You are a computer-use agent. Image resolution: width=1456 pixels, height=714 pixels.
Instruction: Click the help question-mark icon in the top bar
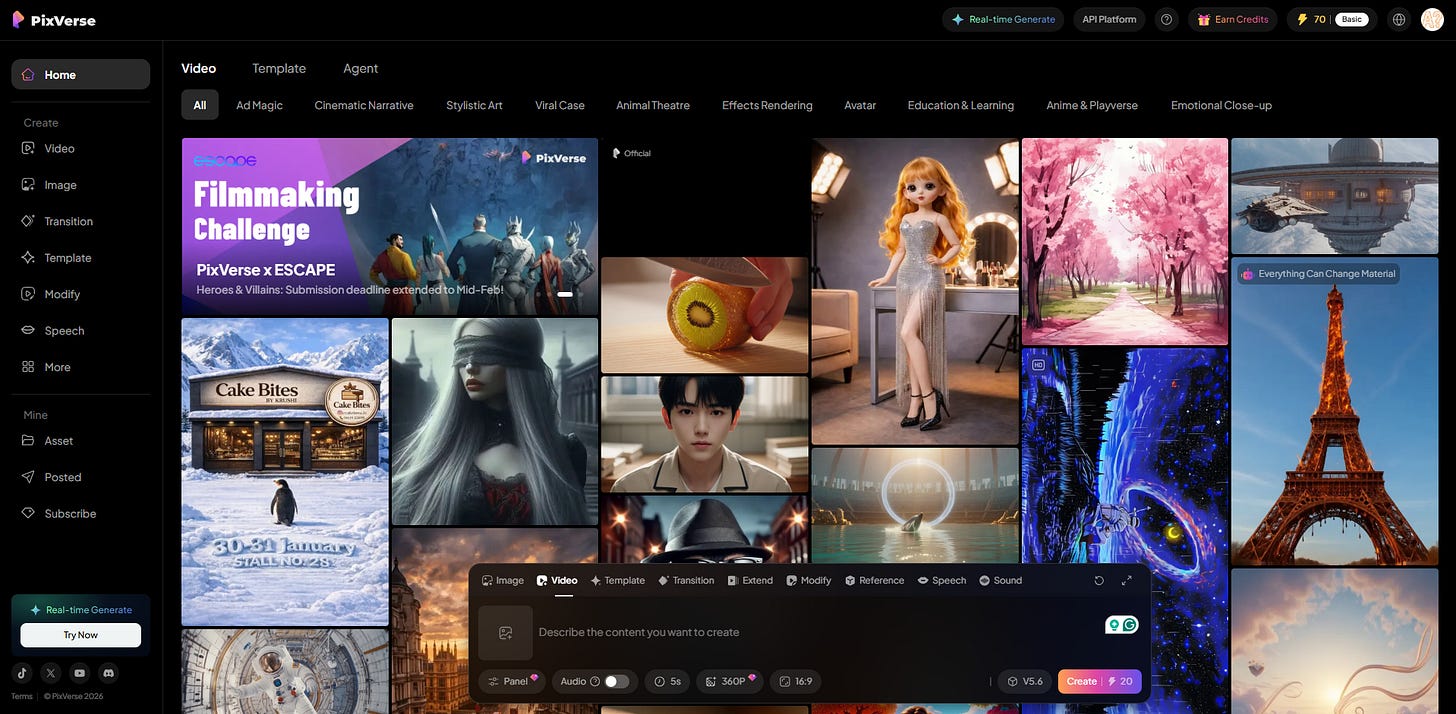tap(1166, 18)
